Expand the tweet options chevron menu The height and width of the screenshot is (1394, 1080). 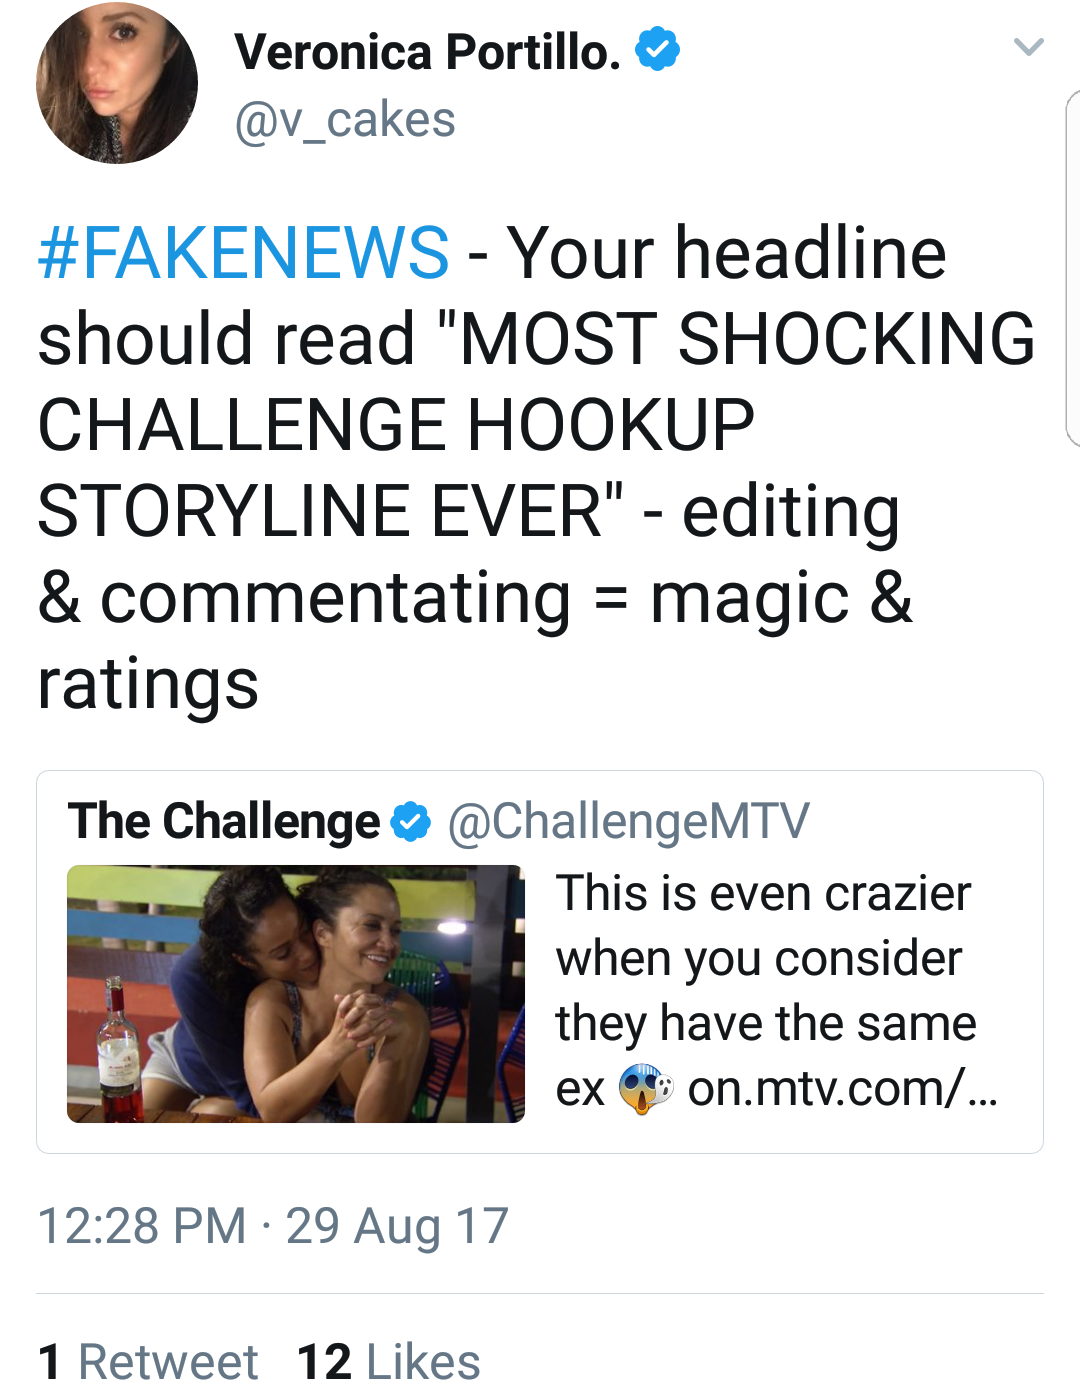click(1028, 47)
